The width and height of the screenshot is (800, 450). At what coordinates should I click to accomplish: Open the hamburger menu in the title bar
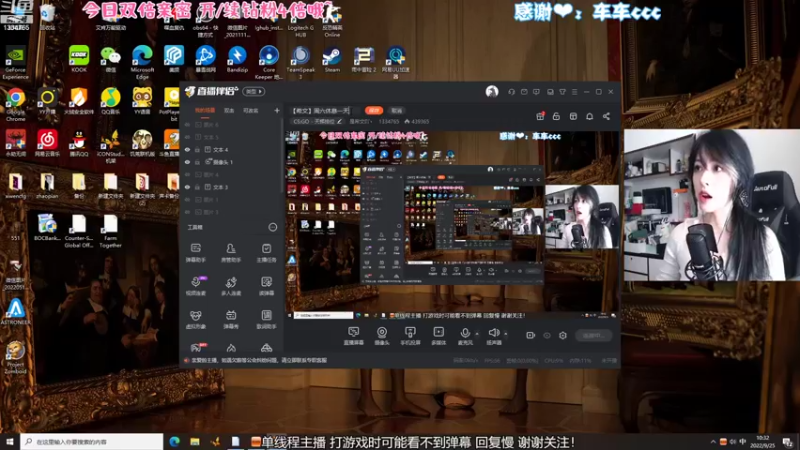point(574,92)
